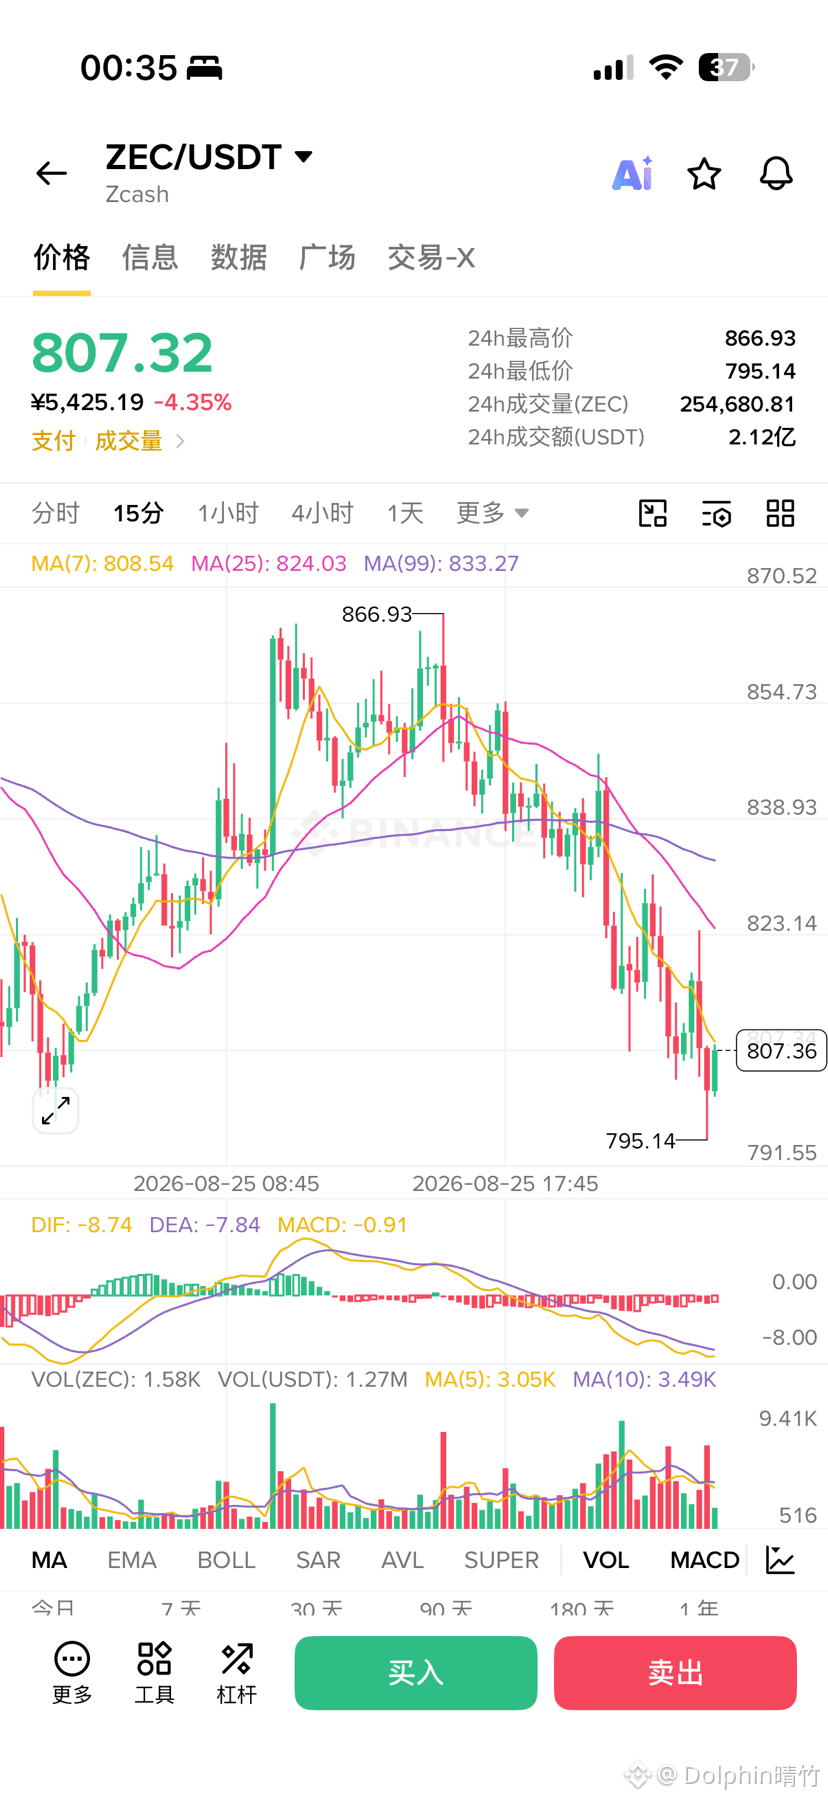Tap the battery indicator in status bar
This screenshot has height=1801, width=828.
pyautogui.click(x=726, y=67)
